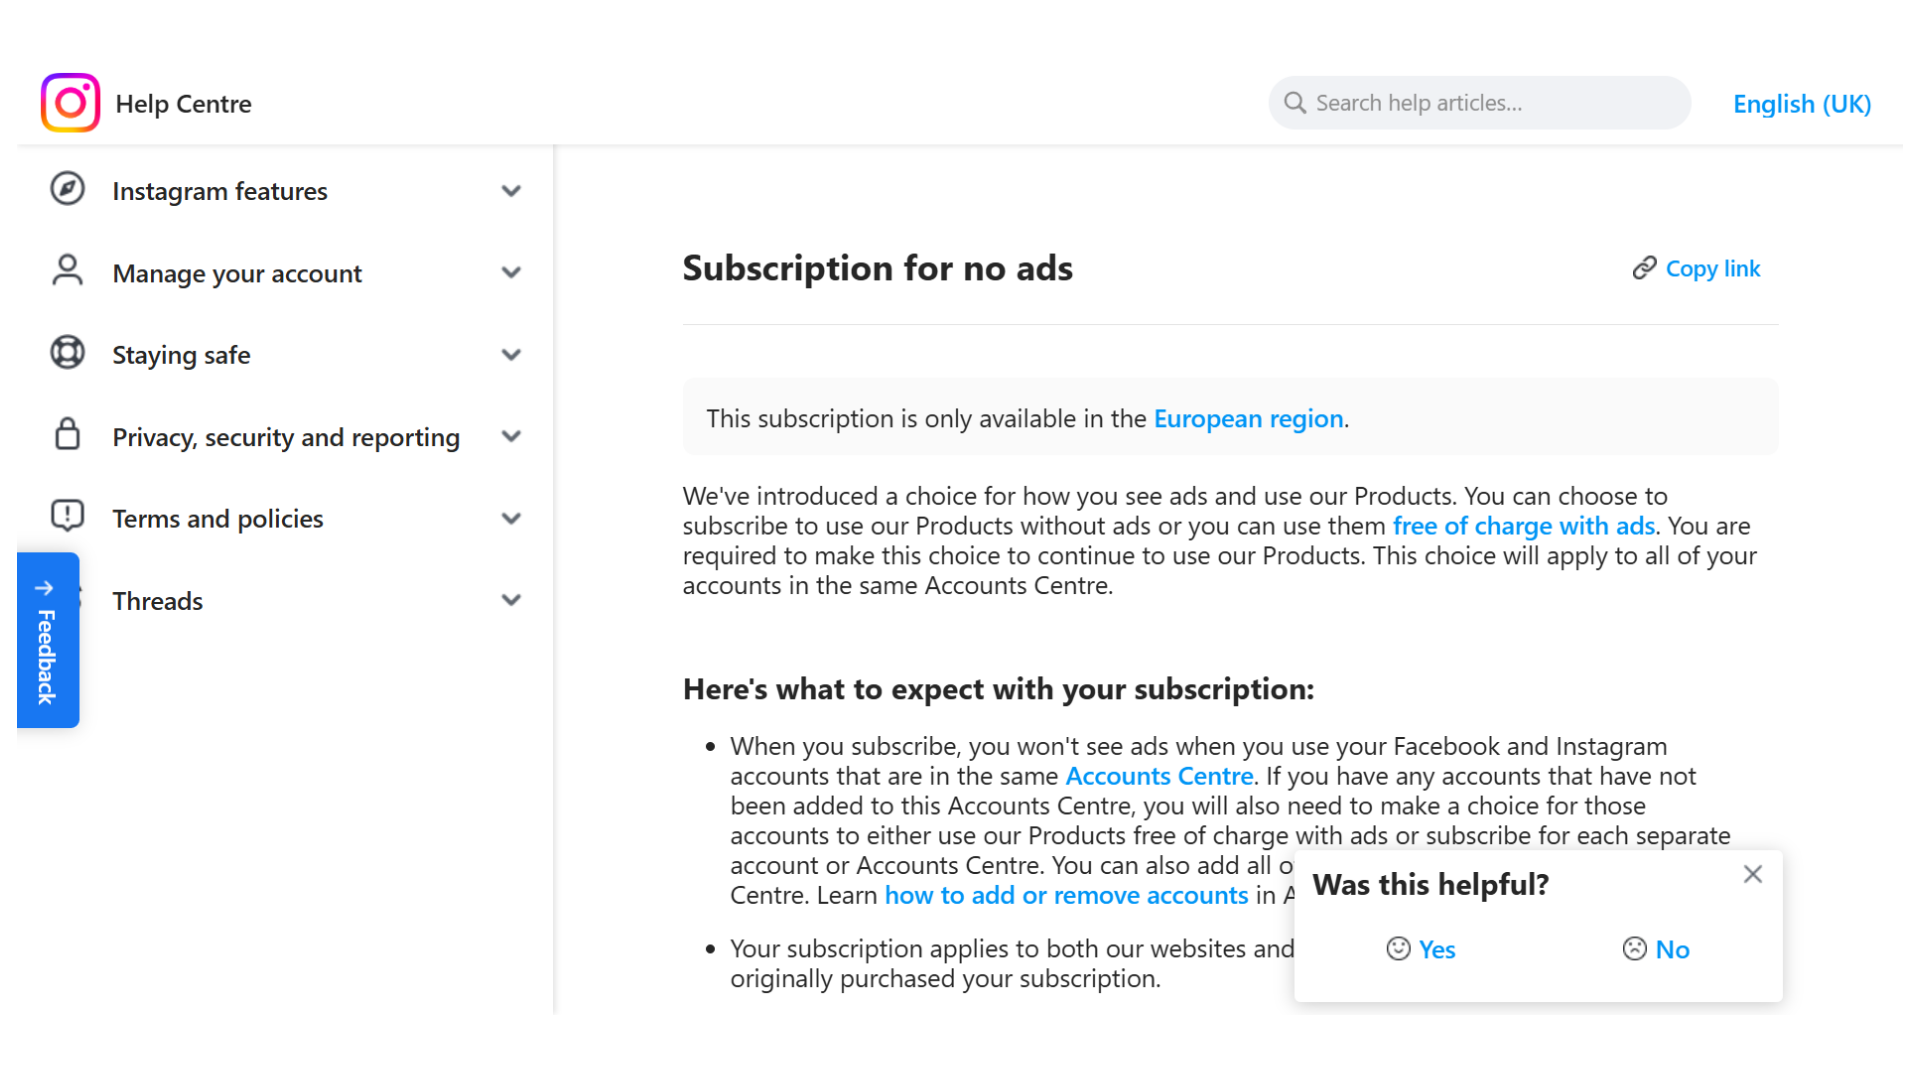Viewport: 1920px width, 1080px height.
Task: Click the Accounts Centre link
Action: click(x=1159, y=776)
